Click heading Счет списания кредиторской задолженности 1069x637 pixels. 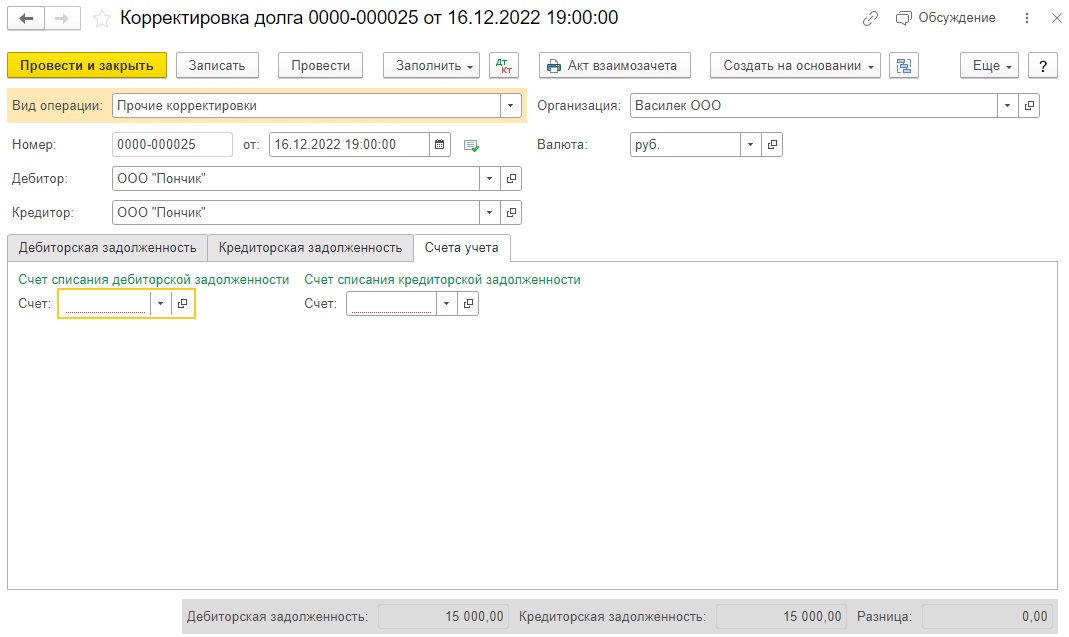[x=442, y=280]
